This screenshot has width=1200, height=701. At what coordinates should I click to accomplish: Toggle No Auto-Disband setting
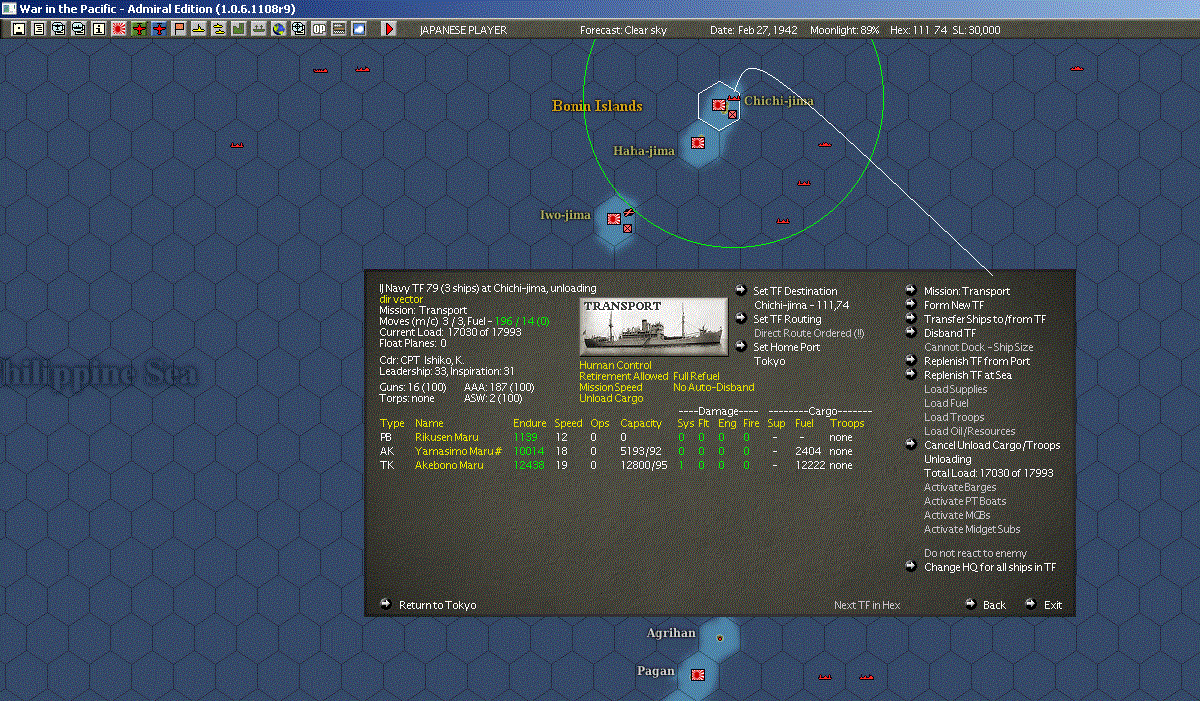click(714, 387)
